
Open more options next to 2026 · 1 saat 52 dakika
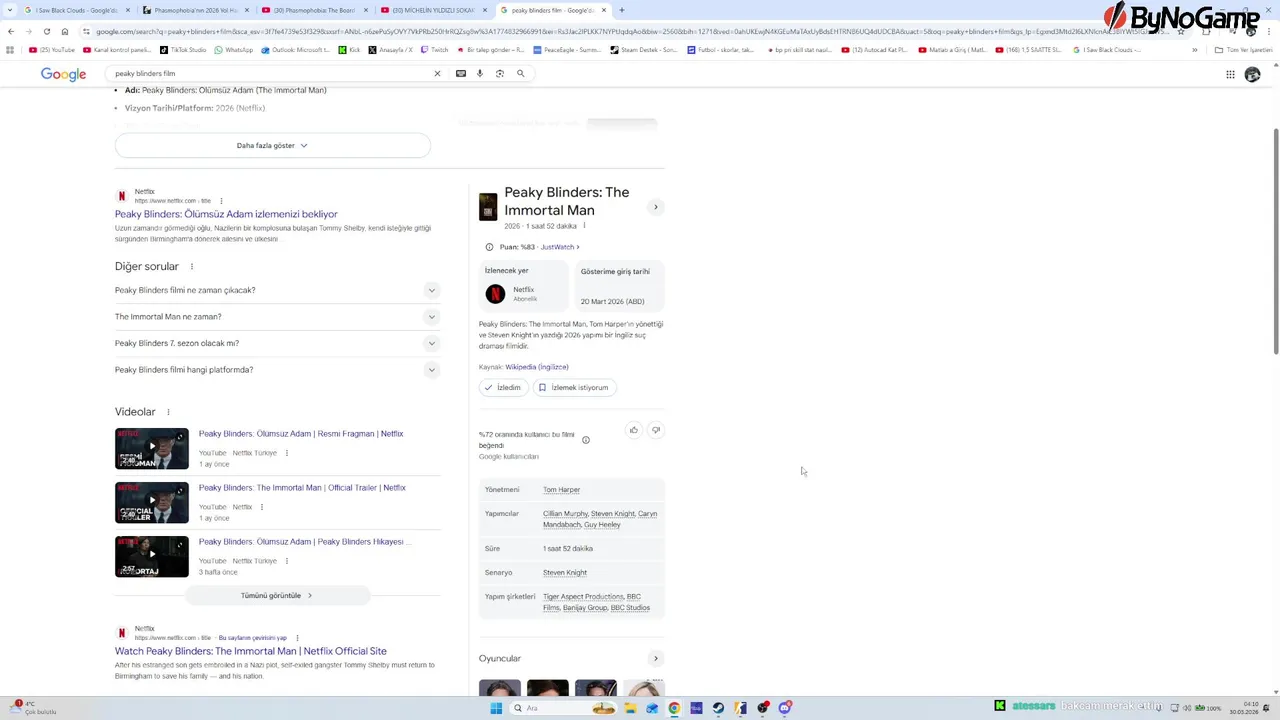coord(584,226)
